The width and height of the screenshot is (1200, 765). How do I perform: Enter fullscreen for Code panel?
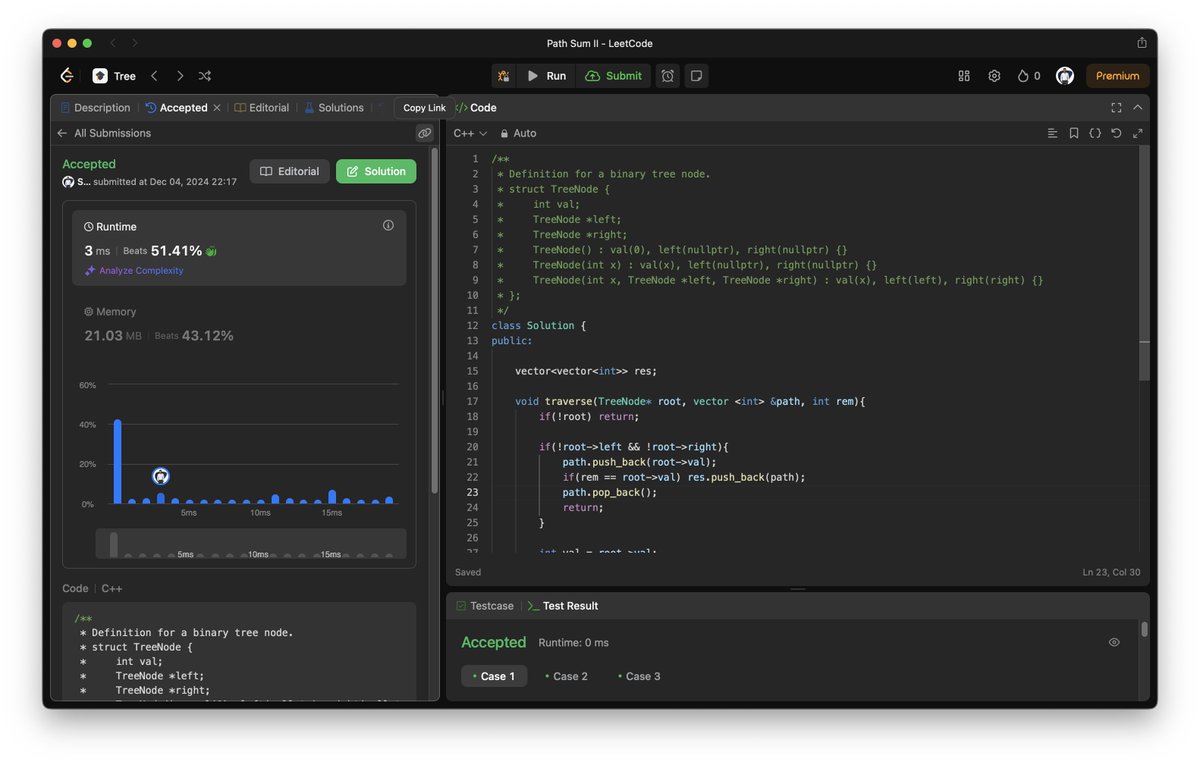tap(1116, 108)
